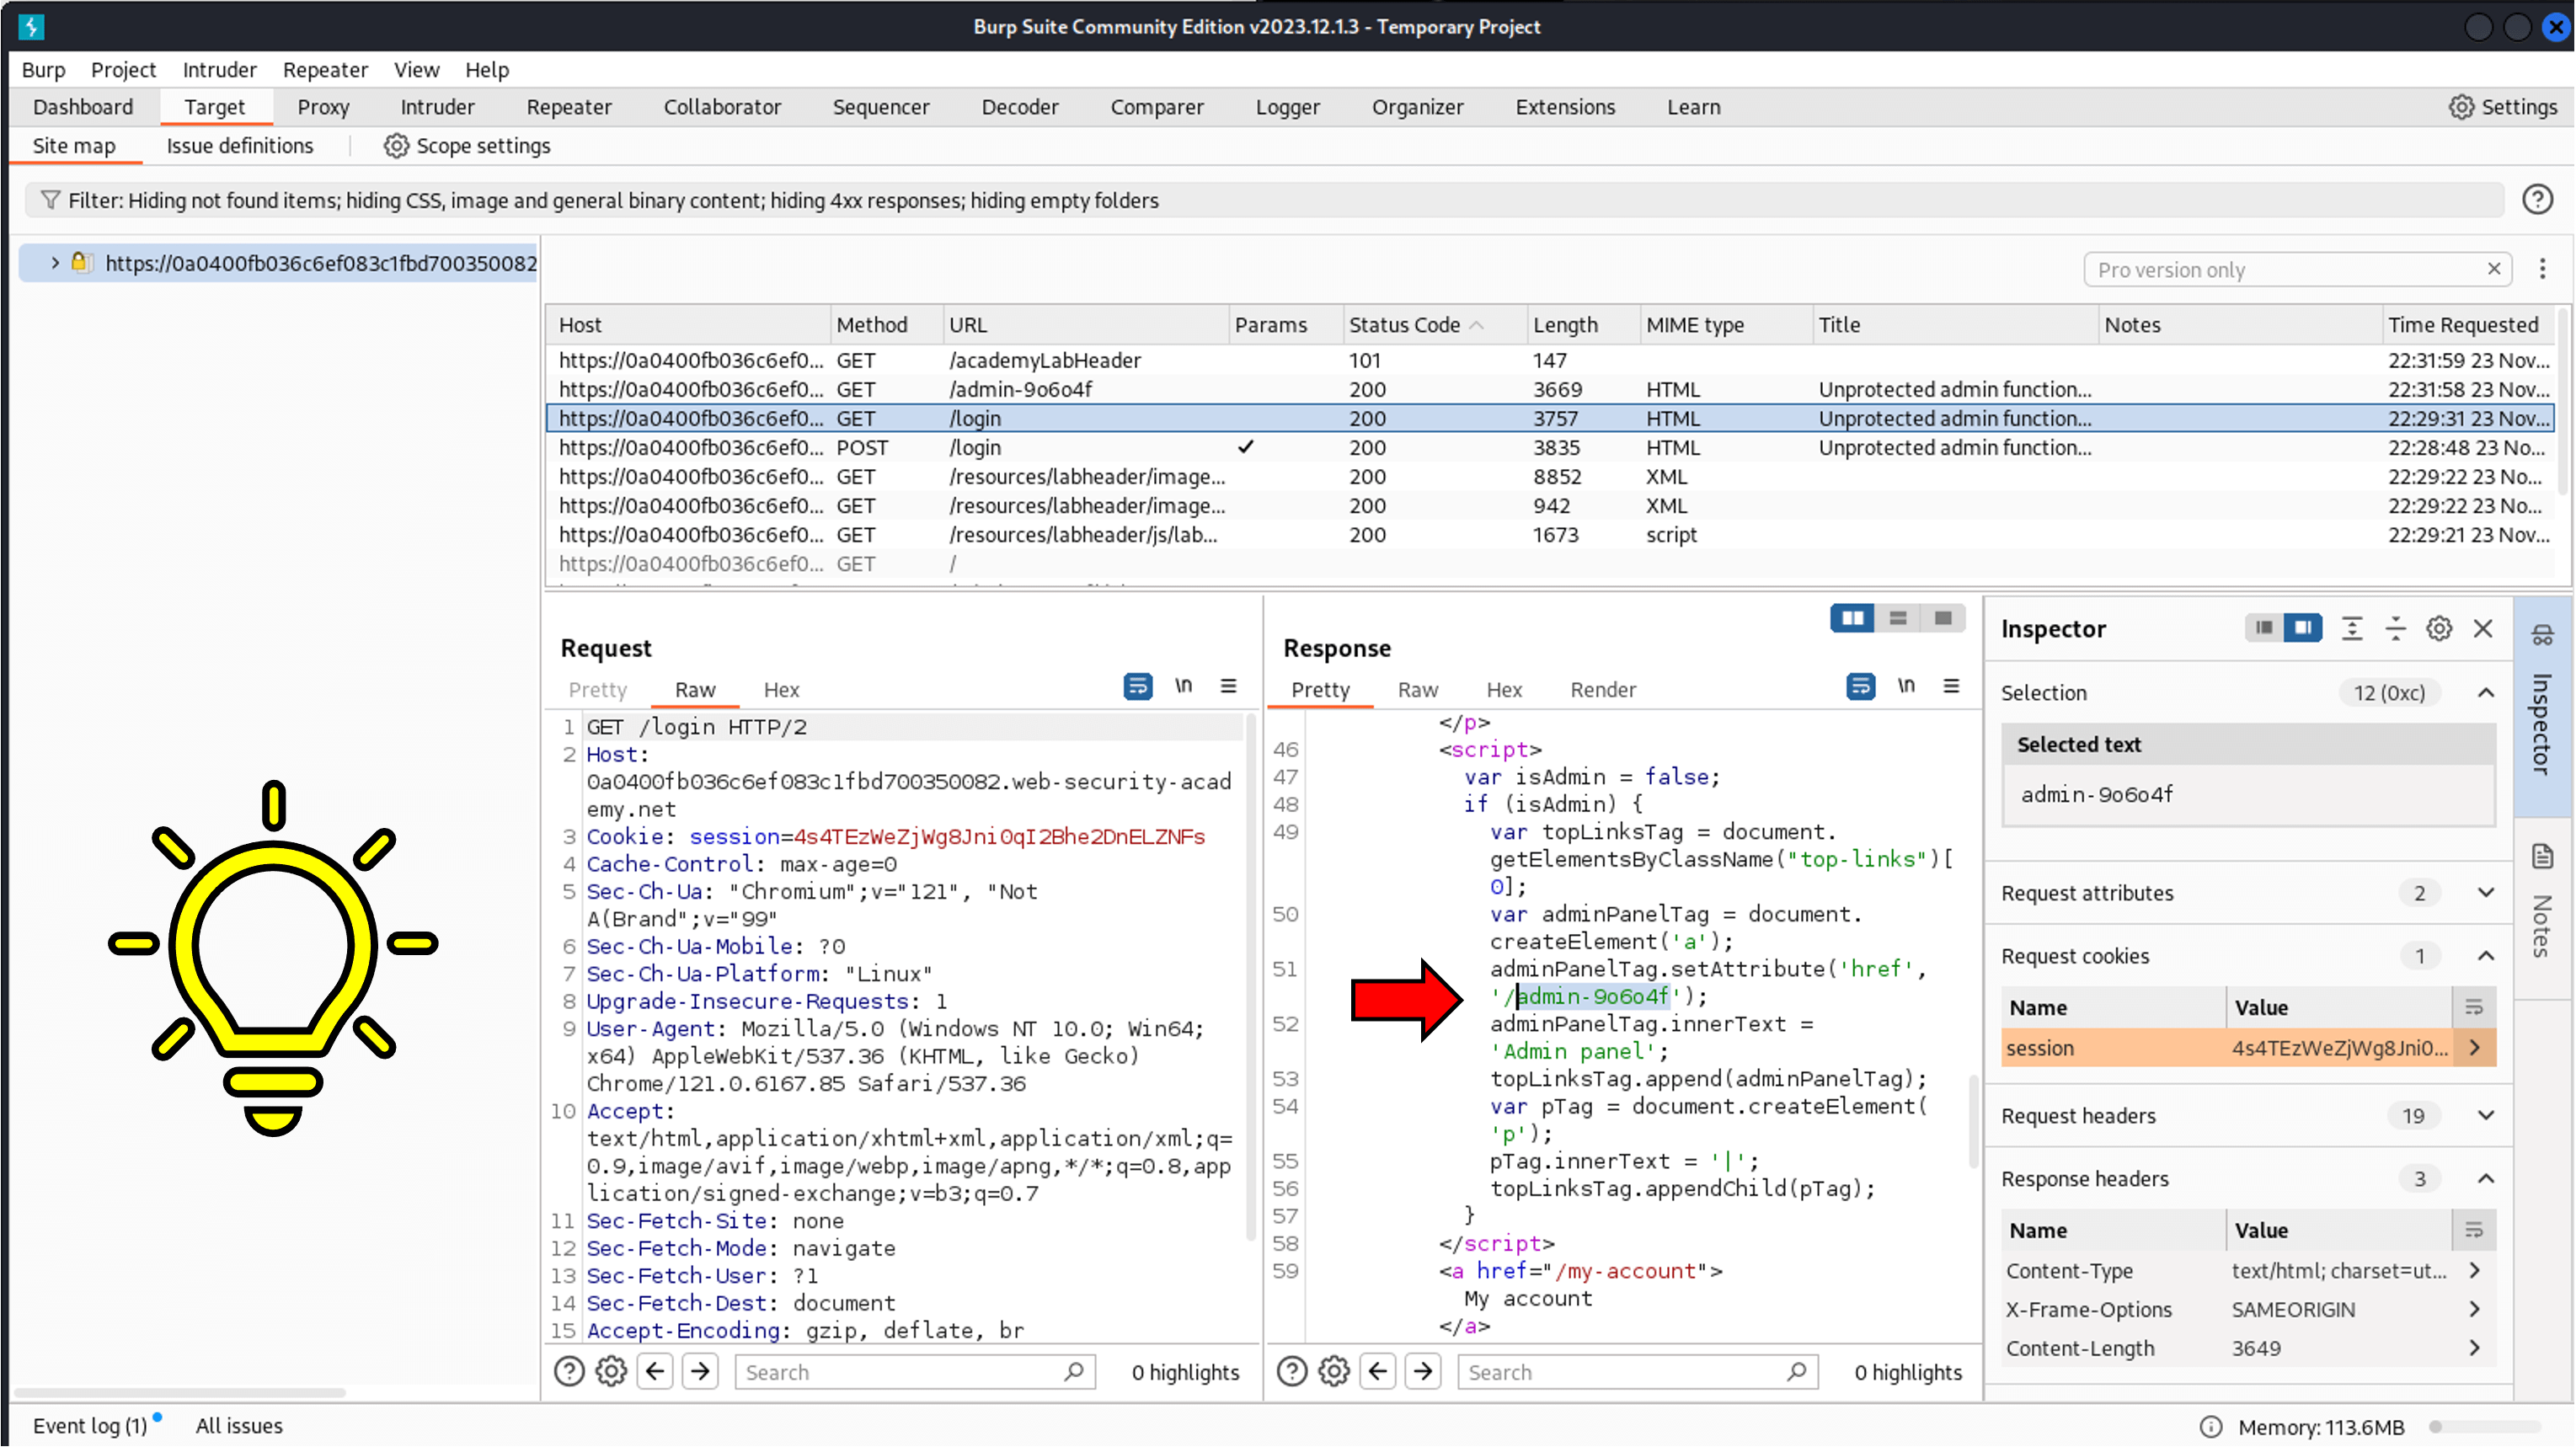Collapse Request cookies section
The width and height of the screenshot is (2576, 1447).
click(x=2486, y=956)
